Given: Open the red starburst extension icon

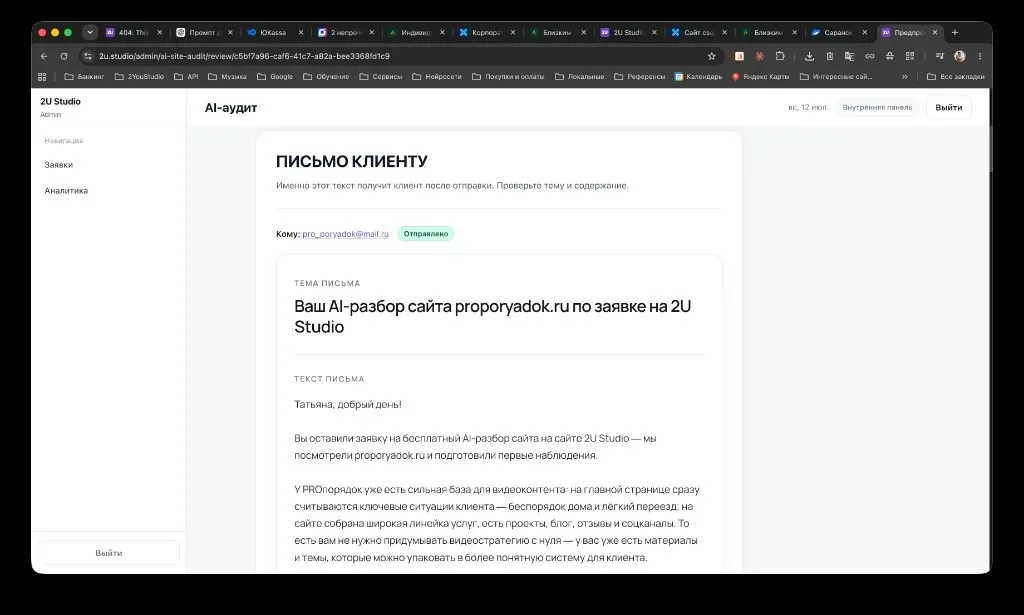Looking at the screenshot, I should click(x=760, y=56).
